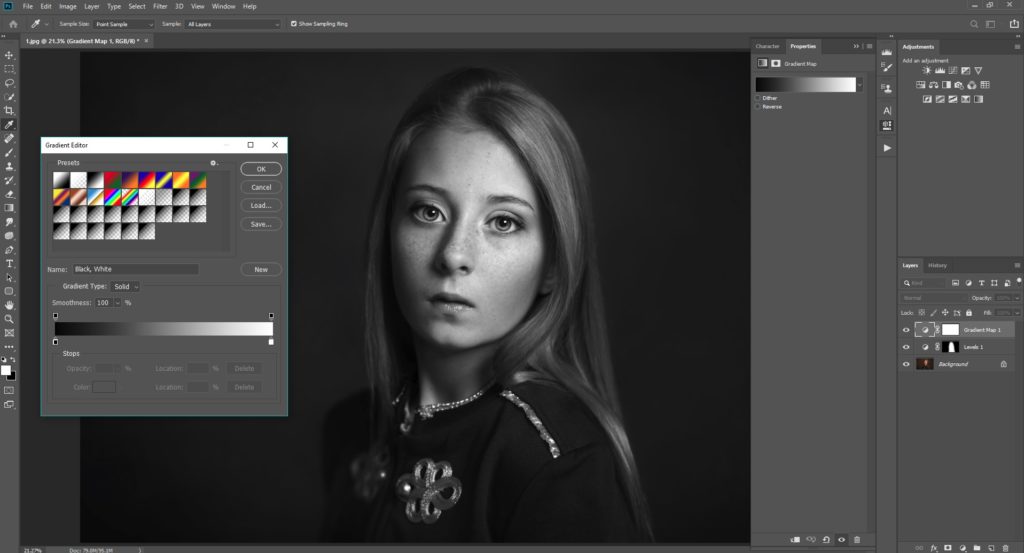Open search icon at top right
Screen dimensions: 1024x553
coord(974,24)
